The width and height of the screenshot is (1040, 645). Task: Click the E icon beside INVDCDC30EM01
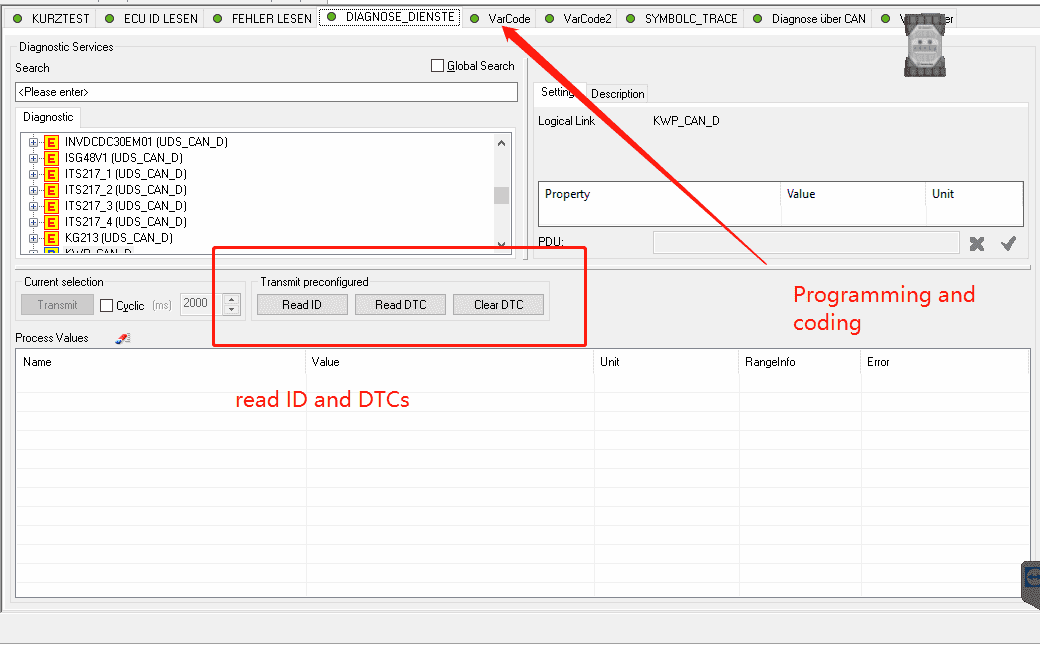(x=51, y=142)
